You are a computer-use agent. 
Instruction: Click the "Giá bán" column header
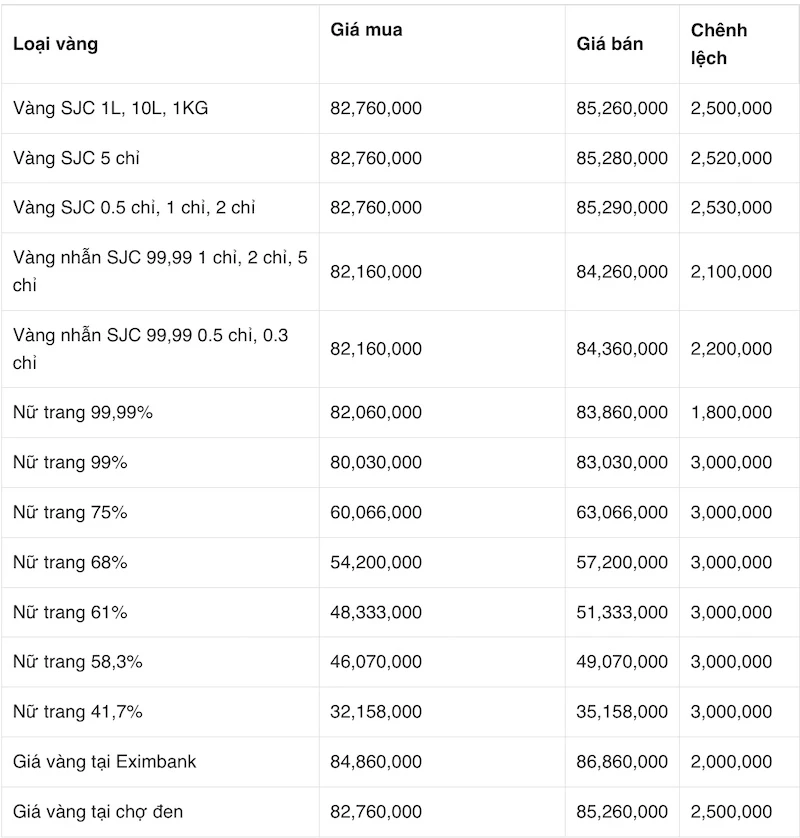click(610, 44)
